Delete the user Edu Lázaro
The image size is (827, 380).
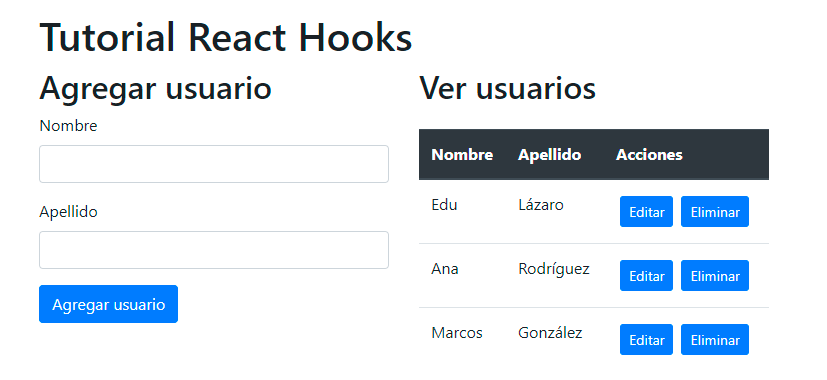click(x=715, y=212)
